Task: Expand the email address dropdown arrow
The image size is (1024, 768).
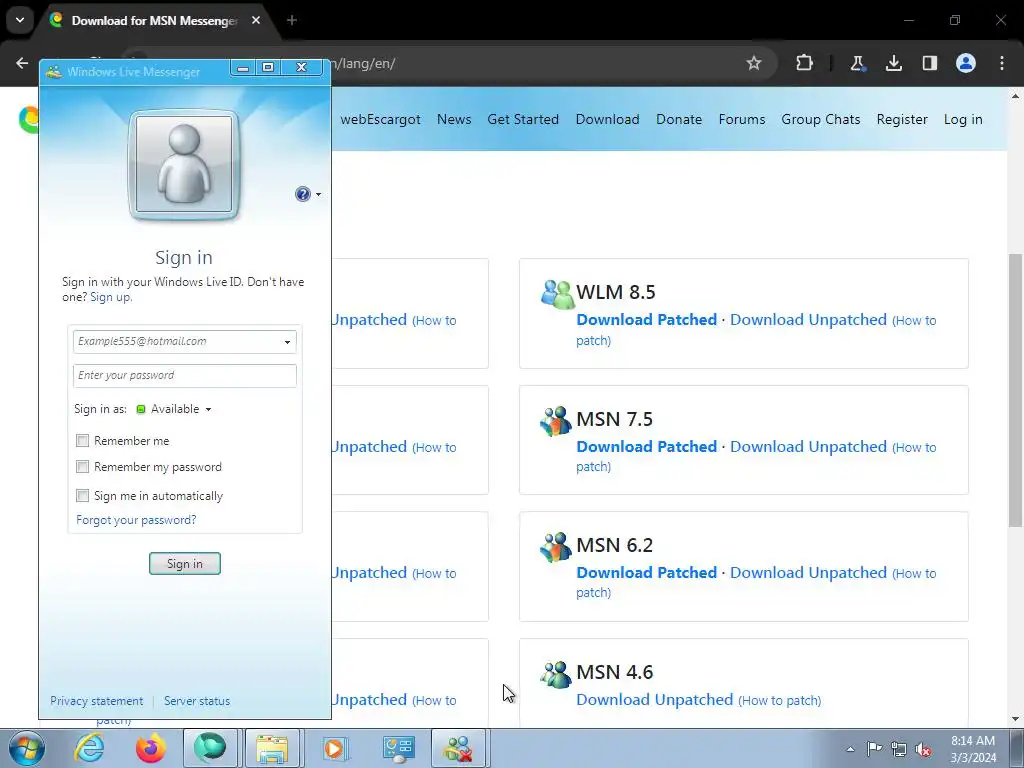Action: coord(287,342)
